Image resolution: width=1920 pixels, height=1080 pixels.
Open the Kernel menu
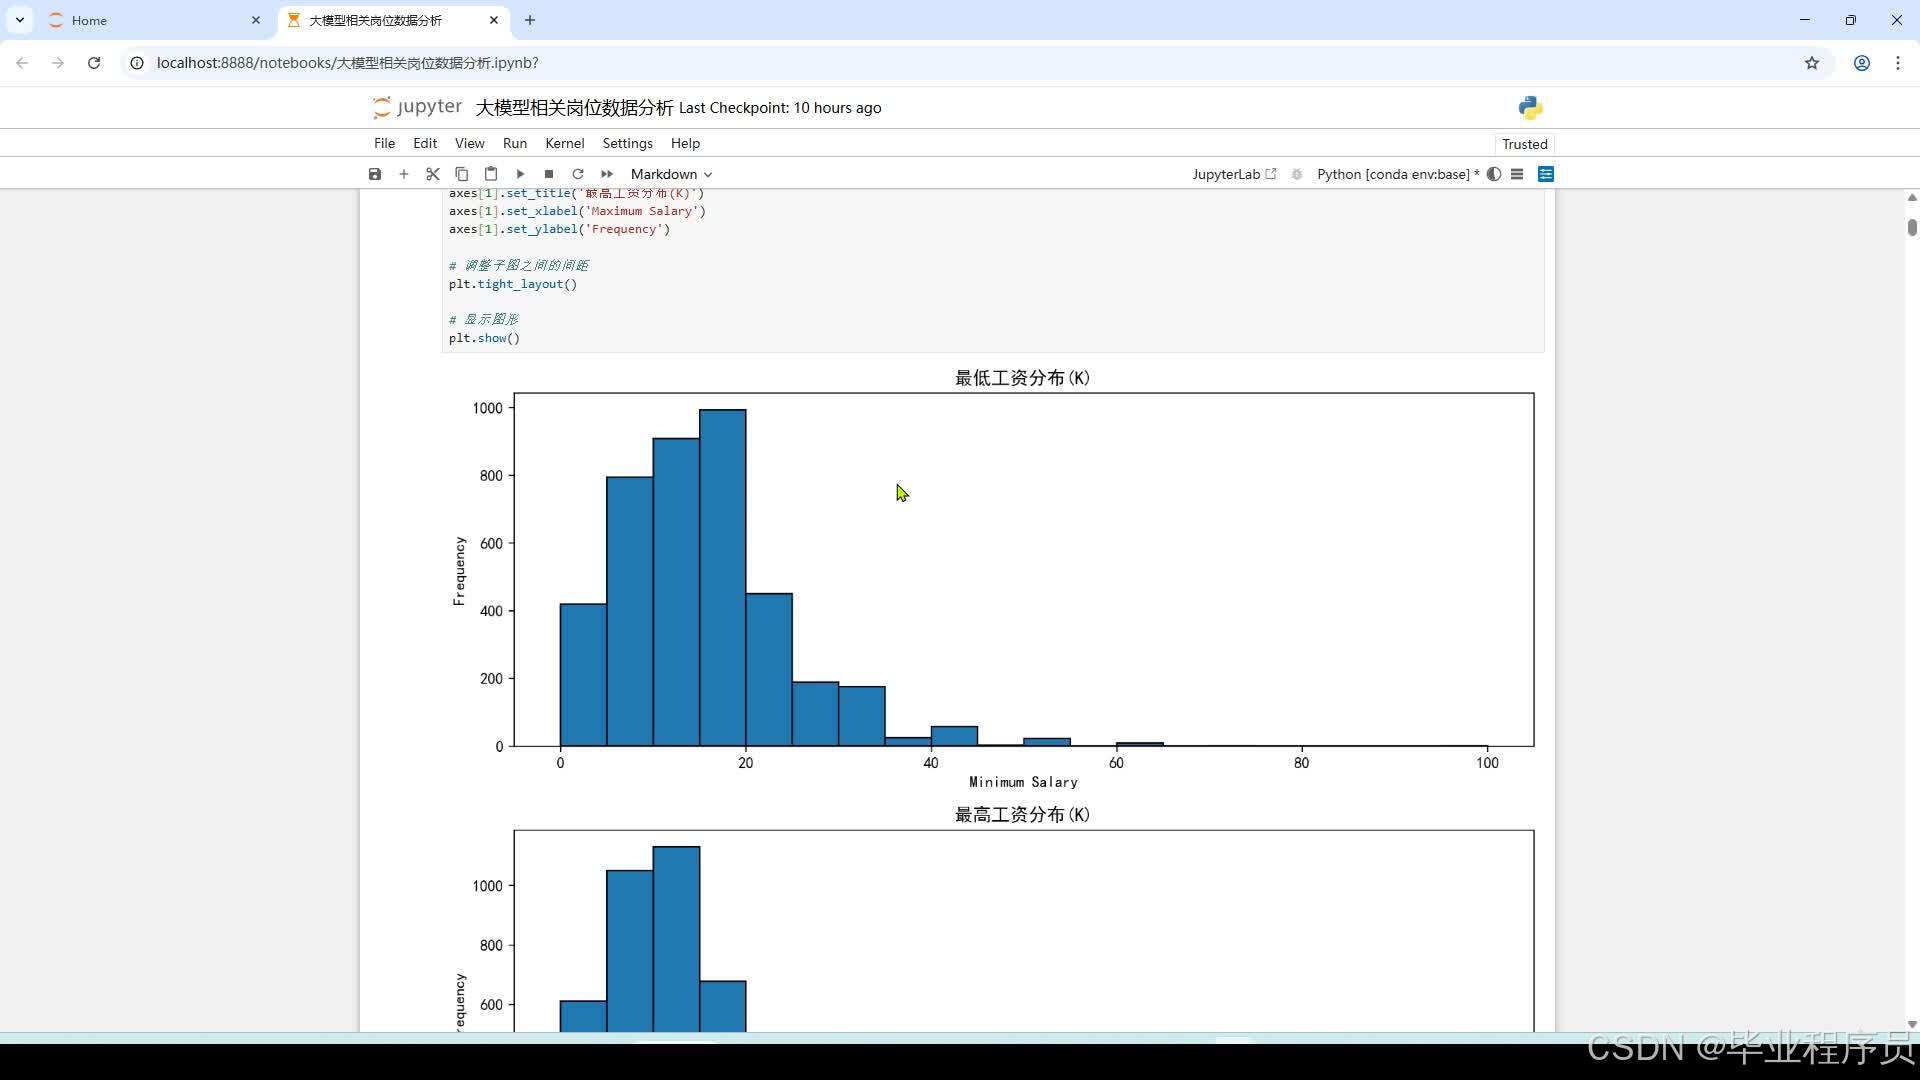pos(564,143)
